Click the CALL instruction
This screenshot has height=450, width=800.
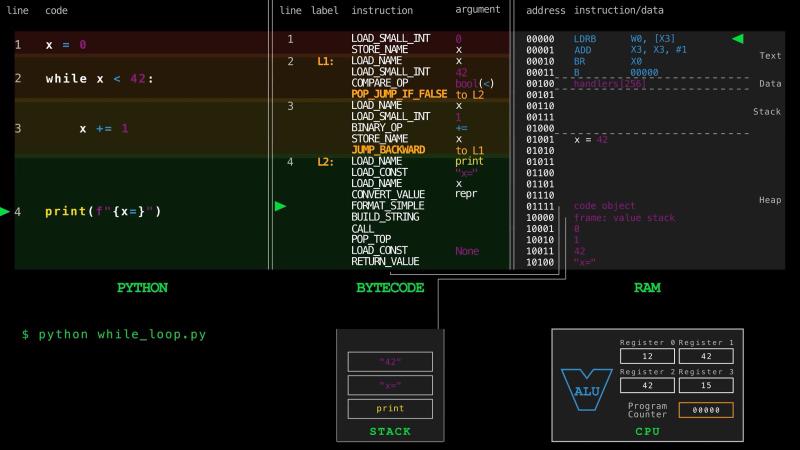click(362, 229)
